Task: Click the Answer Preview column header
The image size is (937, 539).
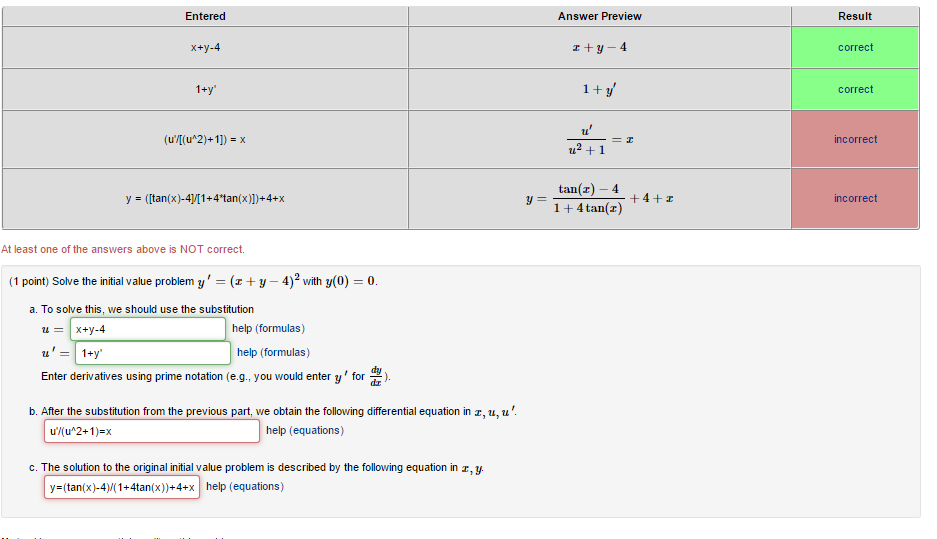Action: pyautogui.click(x=599, y=16)
